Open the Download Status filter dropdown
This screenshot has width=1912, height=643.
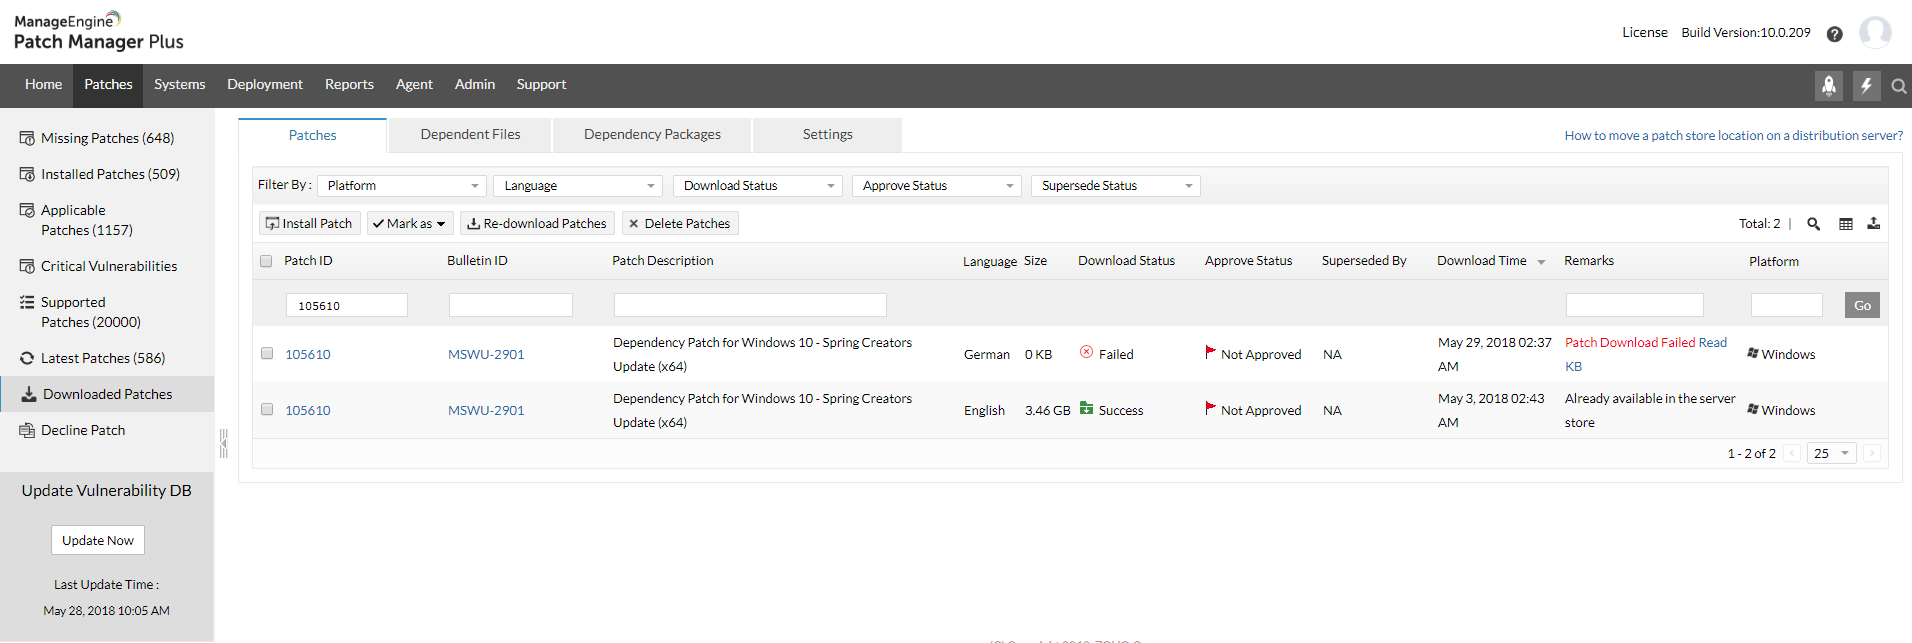pos(758,186)
